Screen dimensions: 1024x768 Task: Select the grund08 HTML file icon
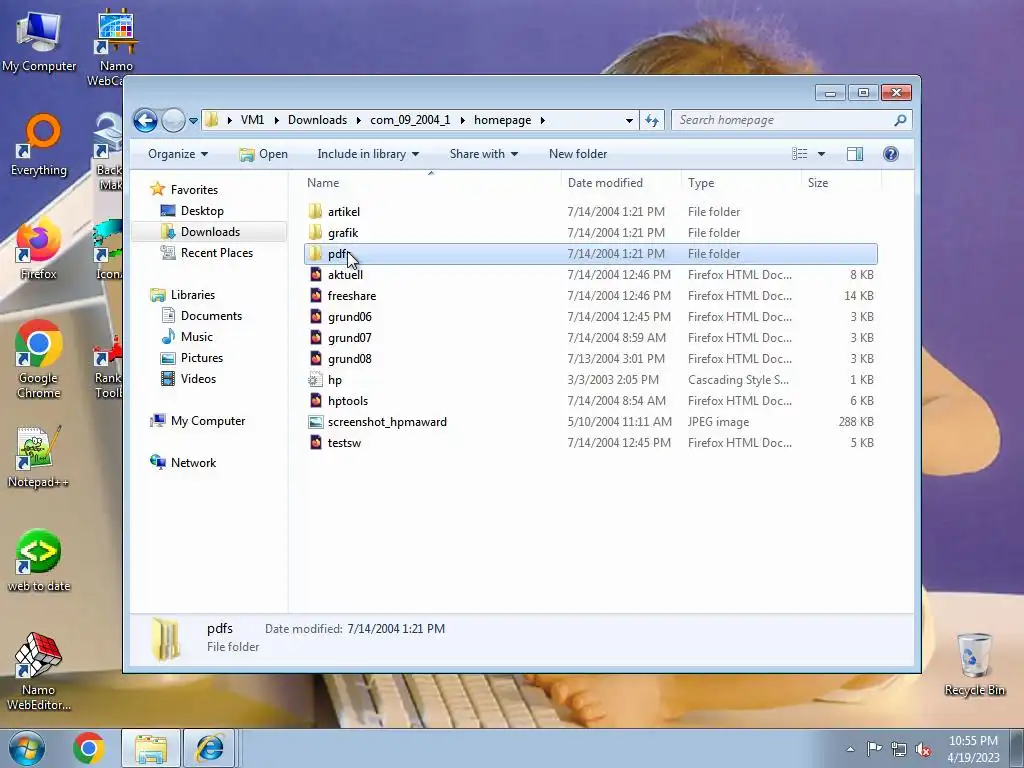[315, 359]
